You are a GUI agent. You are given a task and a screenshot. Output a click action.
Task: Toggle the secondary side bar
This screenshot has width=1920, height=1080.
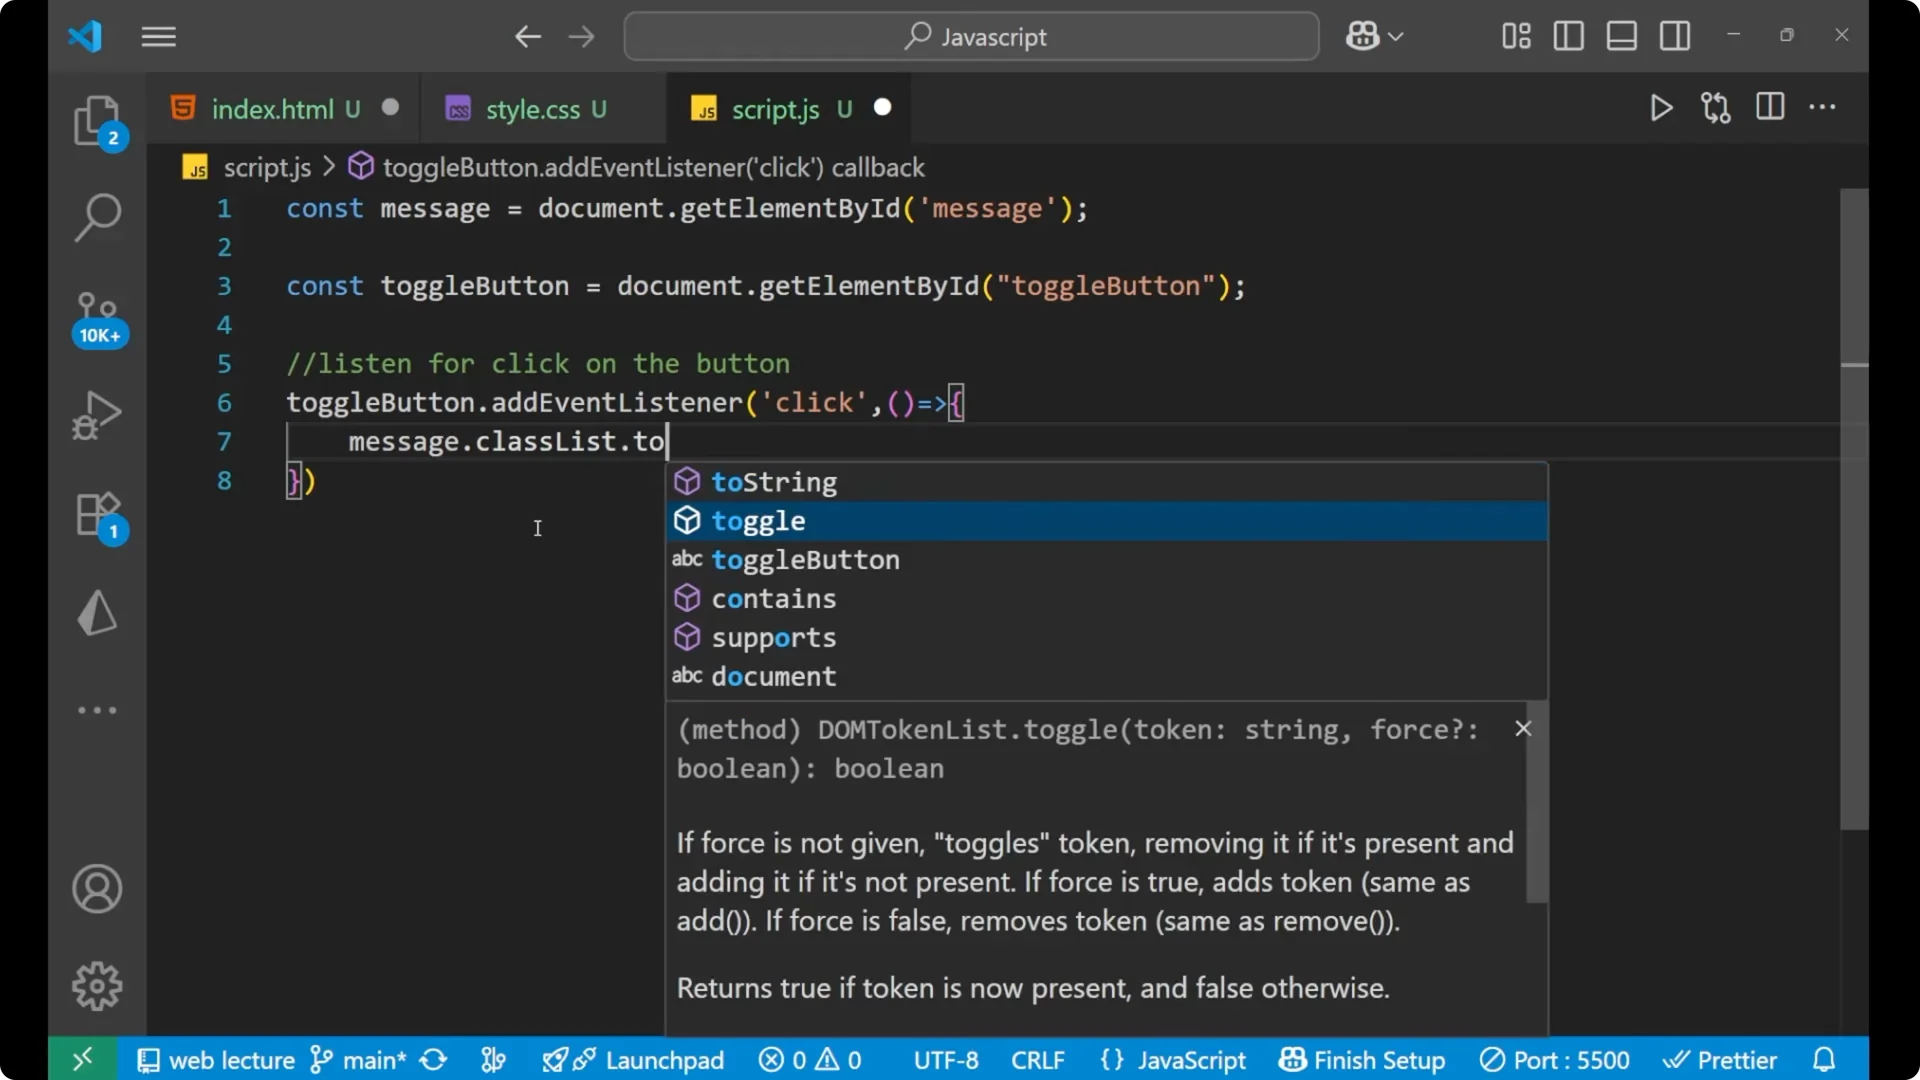1675,36
